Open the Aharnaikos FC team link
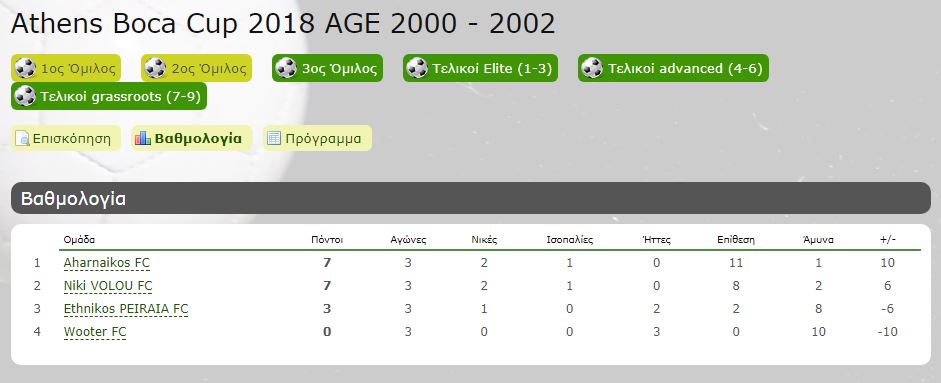 tap(107, 263)
